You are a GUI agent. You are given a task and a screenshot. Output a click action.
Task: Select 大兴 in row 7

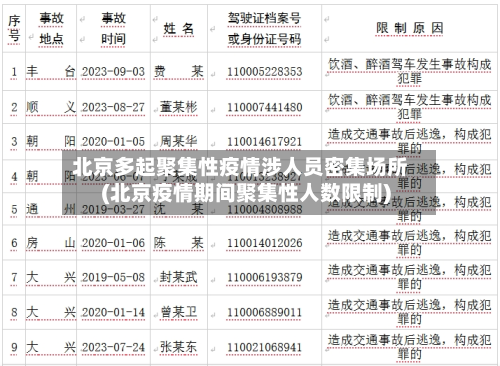(51, 277)
